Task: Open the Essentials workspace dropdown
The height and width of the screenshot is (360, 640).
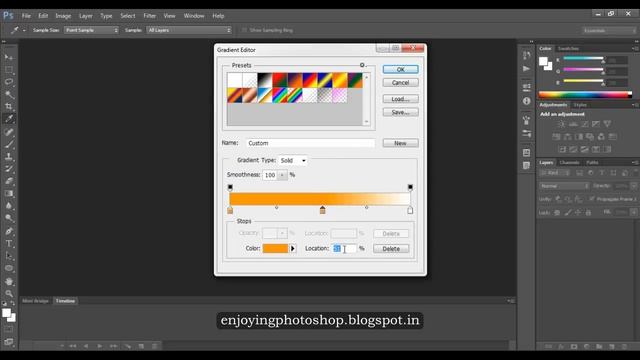Action: [609, 31]
